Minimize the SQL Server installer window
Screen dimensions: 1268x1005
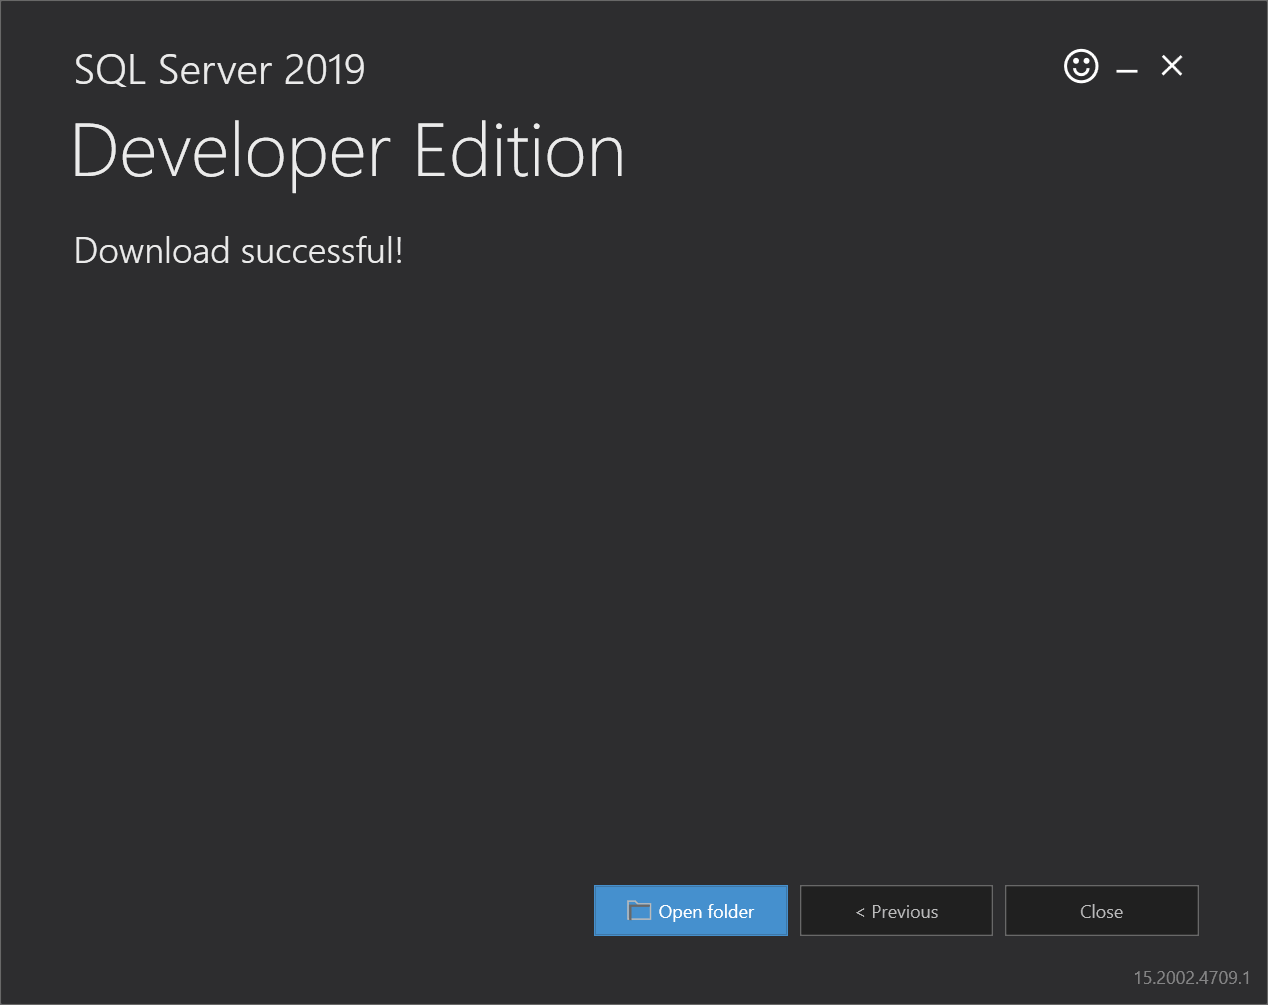1127,71
